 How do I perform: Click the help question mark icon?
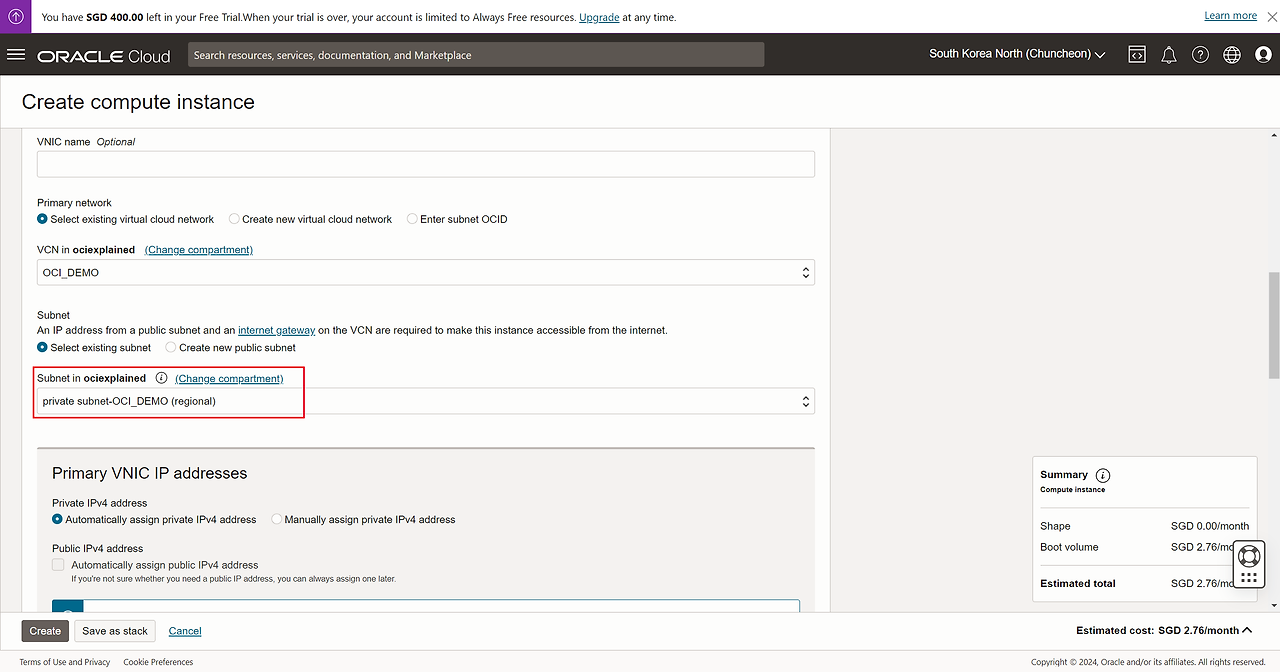point(1200,55)
